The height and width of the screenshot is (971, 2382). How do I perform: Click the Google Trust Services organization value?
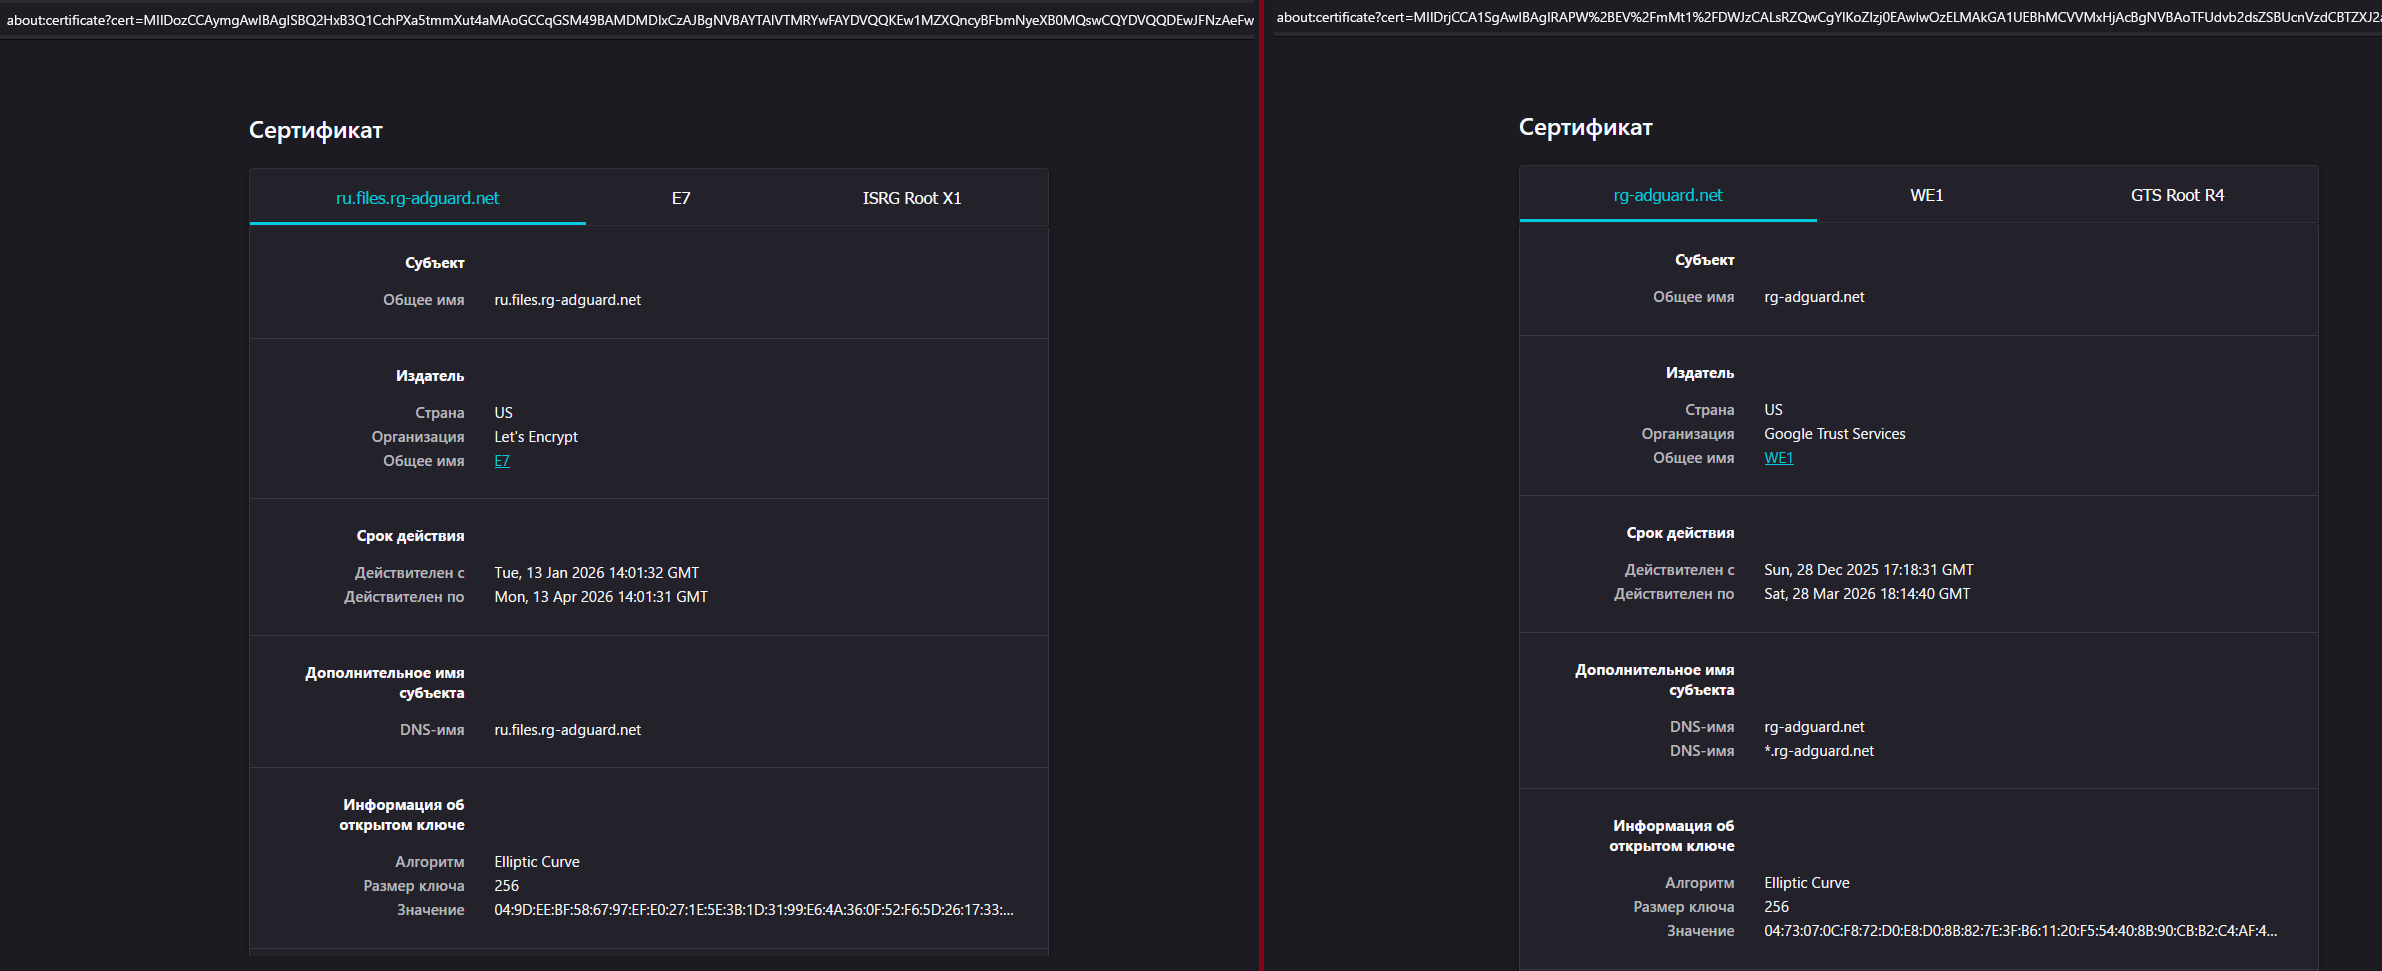coord(1835,434)
